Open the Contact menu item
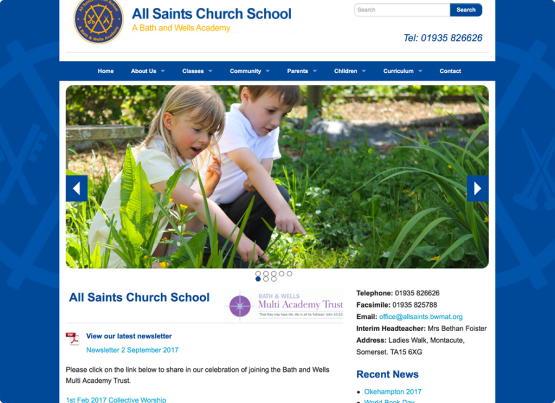Image resolution: width=555 pixels, height=403 pixels. tap(450, 71)
